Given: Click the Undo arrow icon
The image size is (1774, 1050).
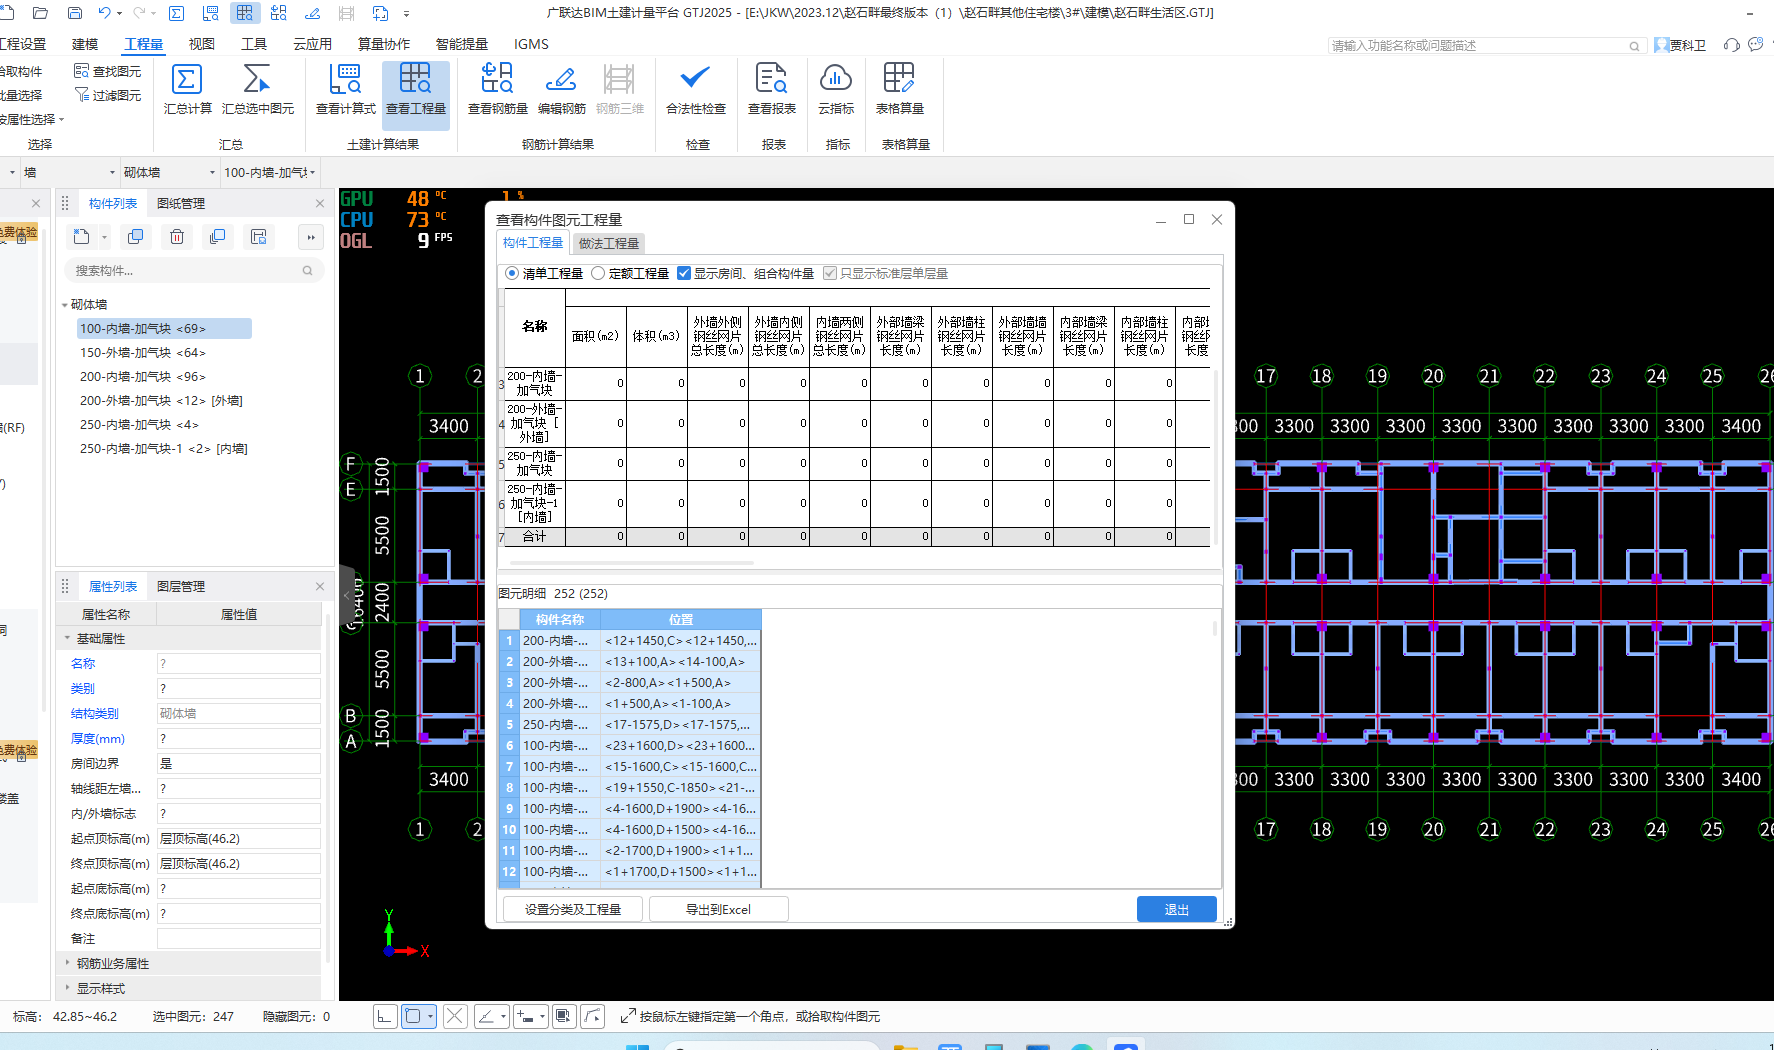Looking at the screenshot, I should [x=105, y=13].
